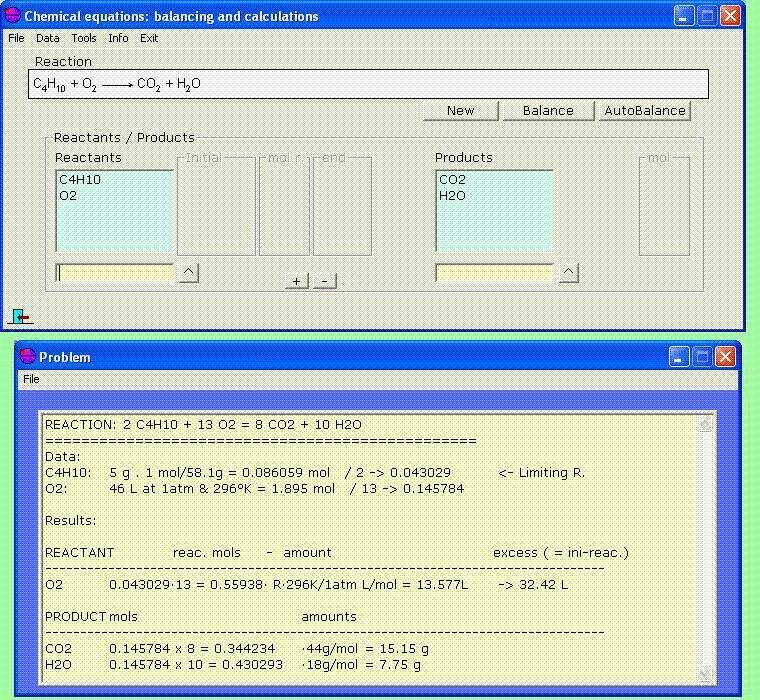Click the exit door icon at bottom-left
Image resolution: width=760 pixels, height=700 pixels.
20,317
